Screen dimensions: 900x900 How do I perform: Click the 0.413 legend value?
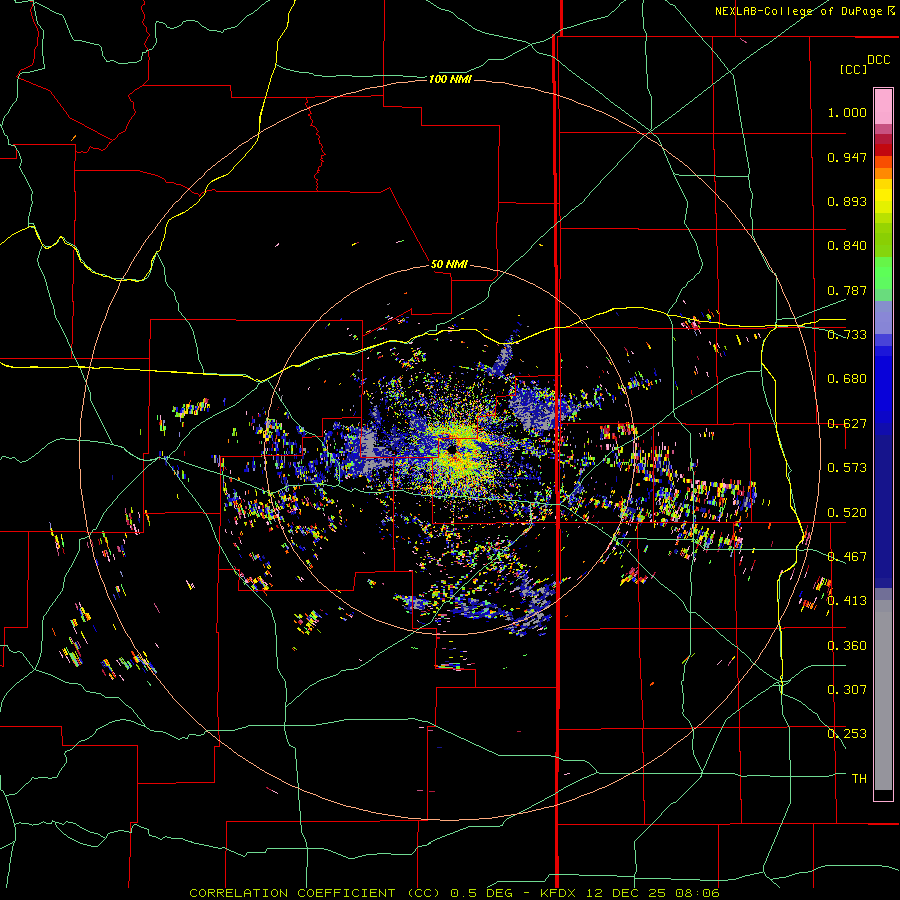tap(847, 601)
